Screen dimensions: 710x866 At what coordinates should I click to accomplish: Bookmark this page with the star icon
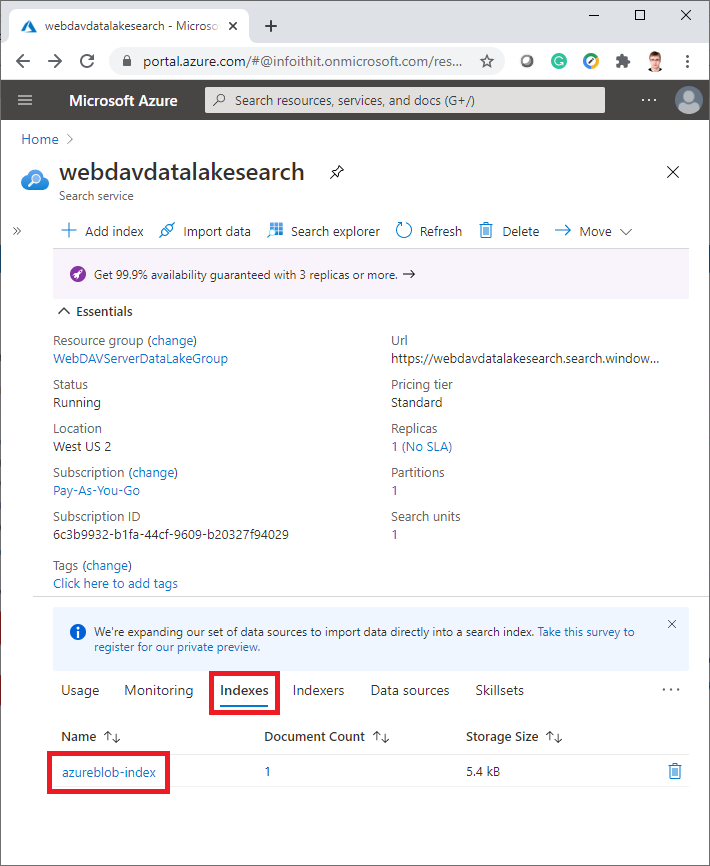[x=486, y=61]
